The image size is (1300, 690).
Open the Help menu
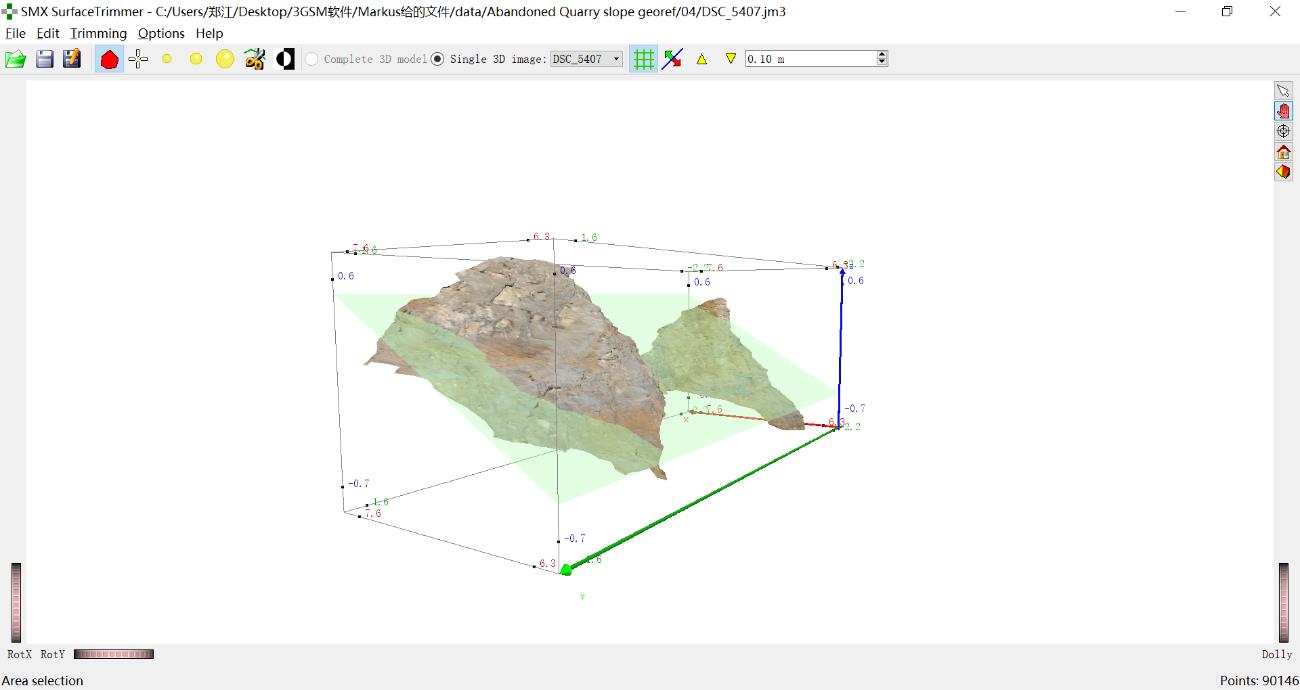pyautogui.click(x=209, y=33)
